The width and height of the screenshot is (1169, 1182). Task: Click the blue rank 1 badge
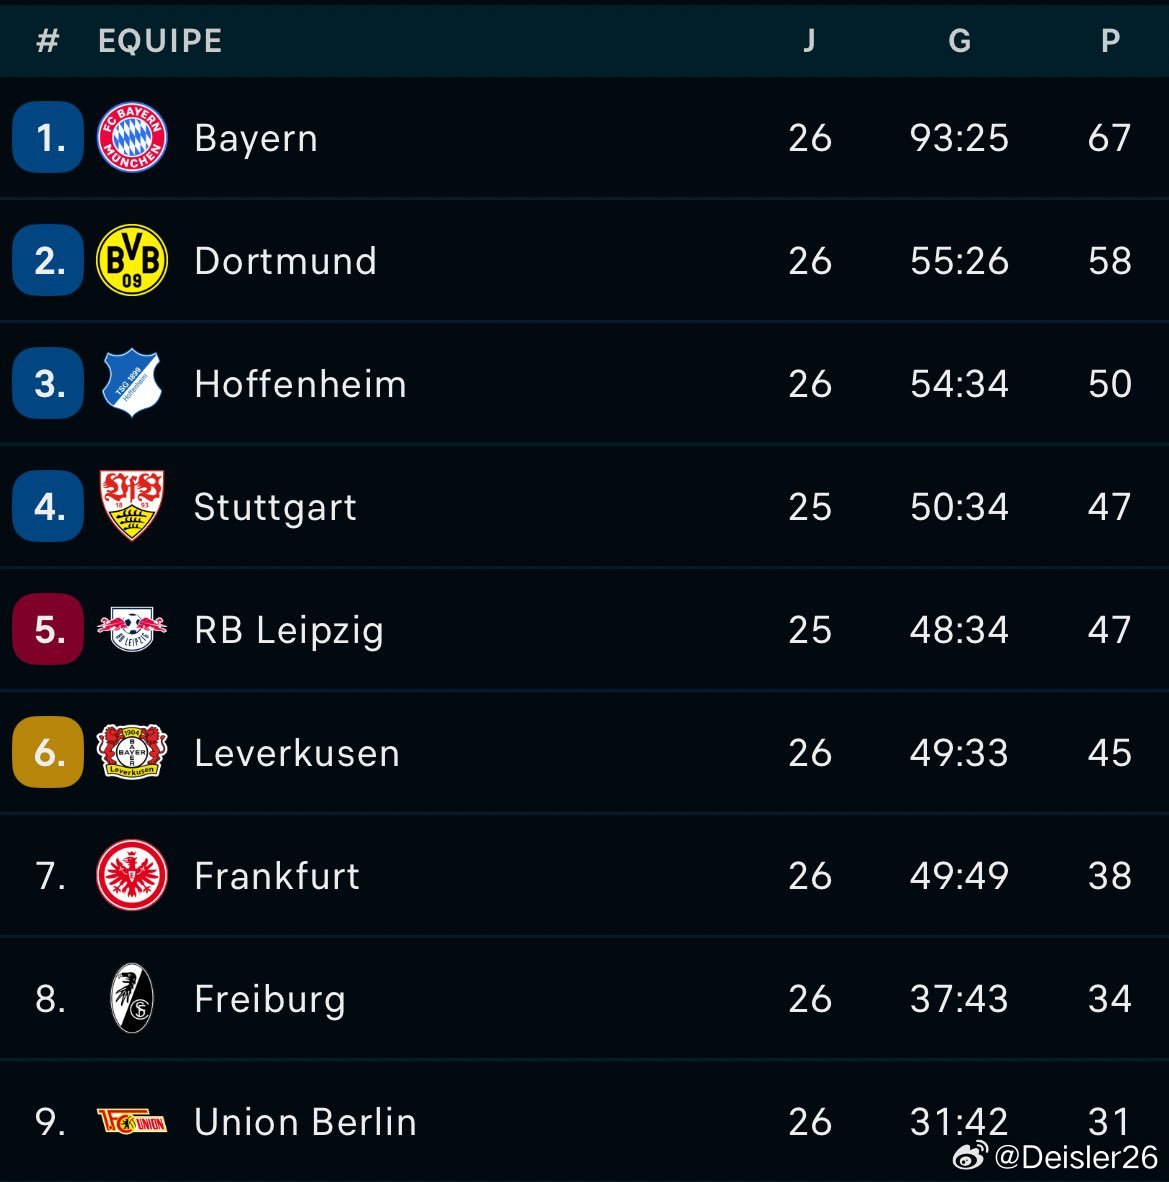pyautogui.click(x=48, y=137)
